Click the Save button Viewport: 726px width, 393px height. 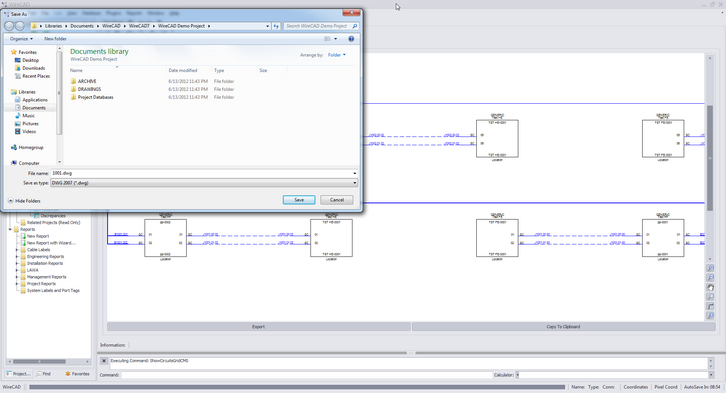tap(299, 200)
